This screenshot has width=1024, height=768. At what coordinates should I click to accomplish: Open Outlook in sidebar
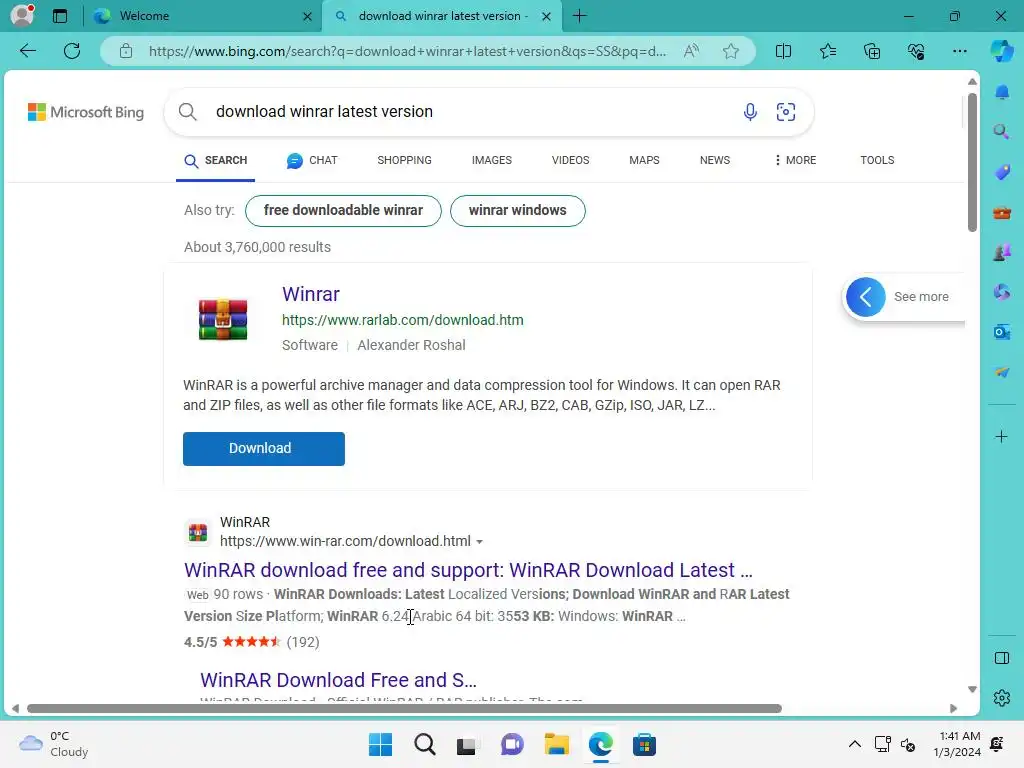pos(1002,332)
